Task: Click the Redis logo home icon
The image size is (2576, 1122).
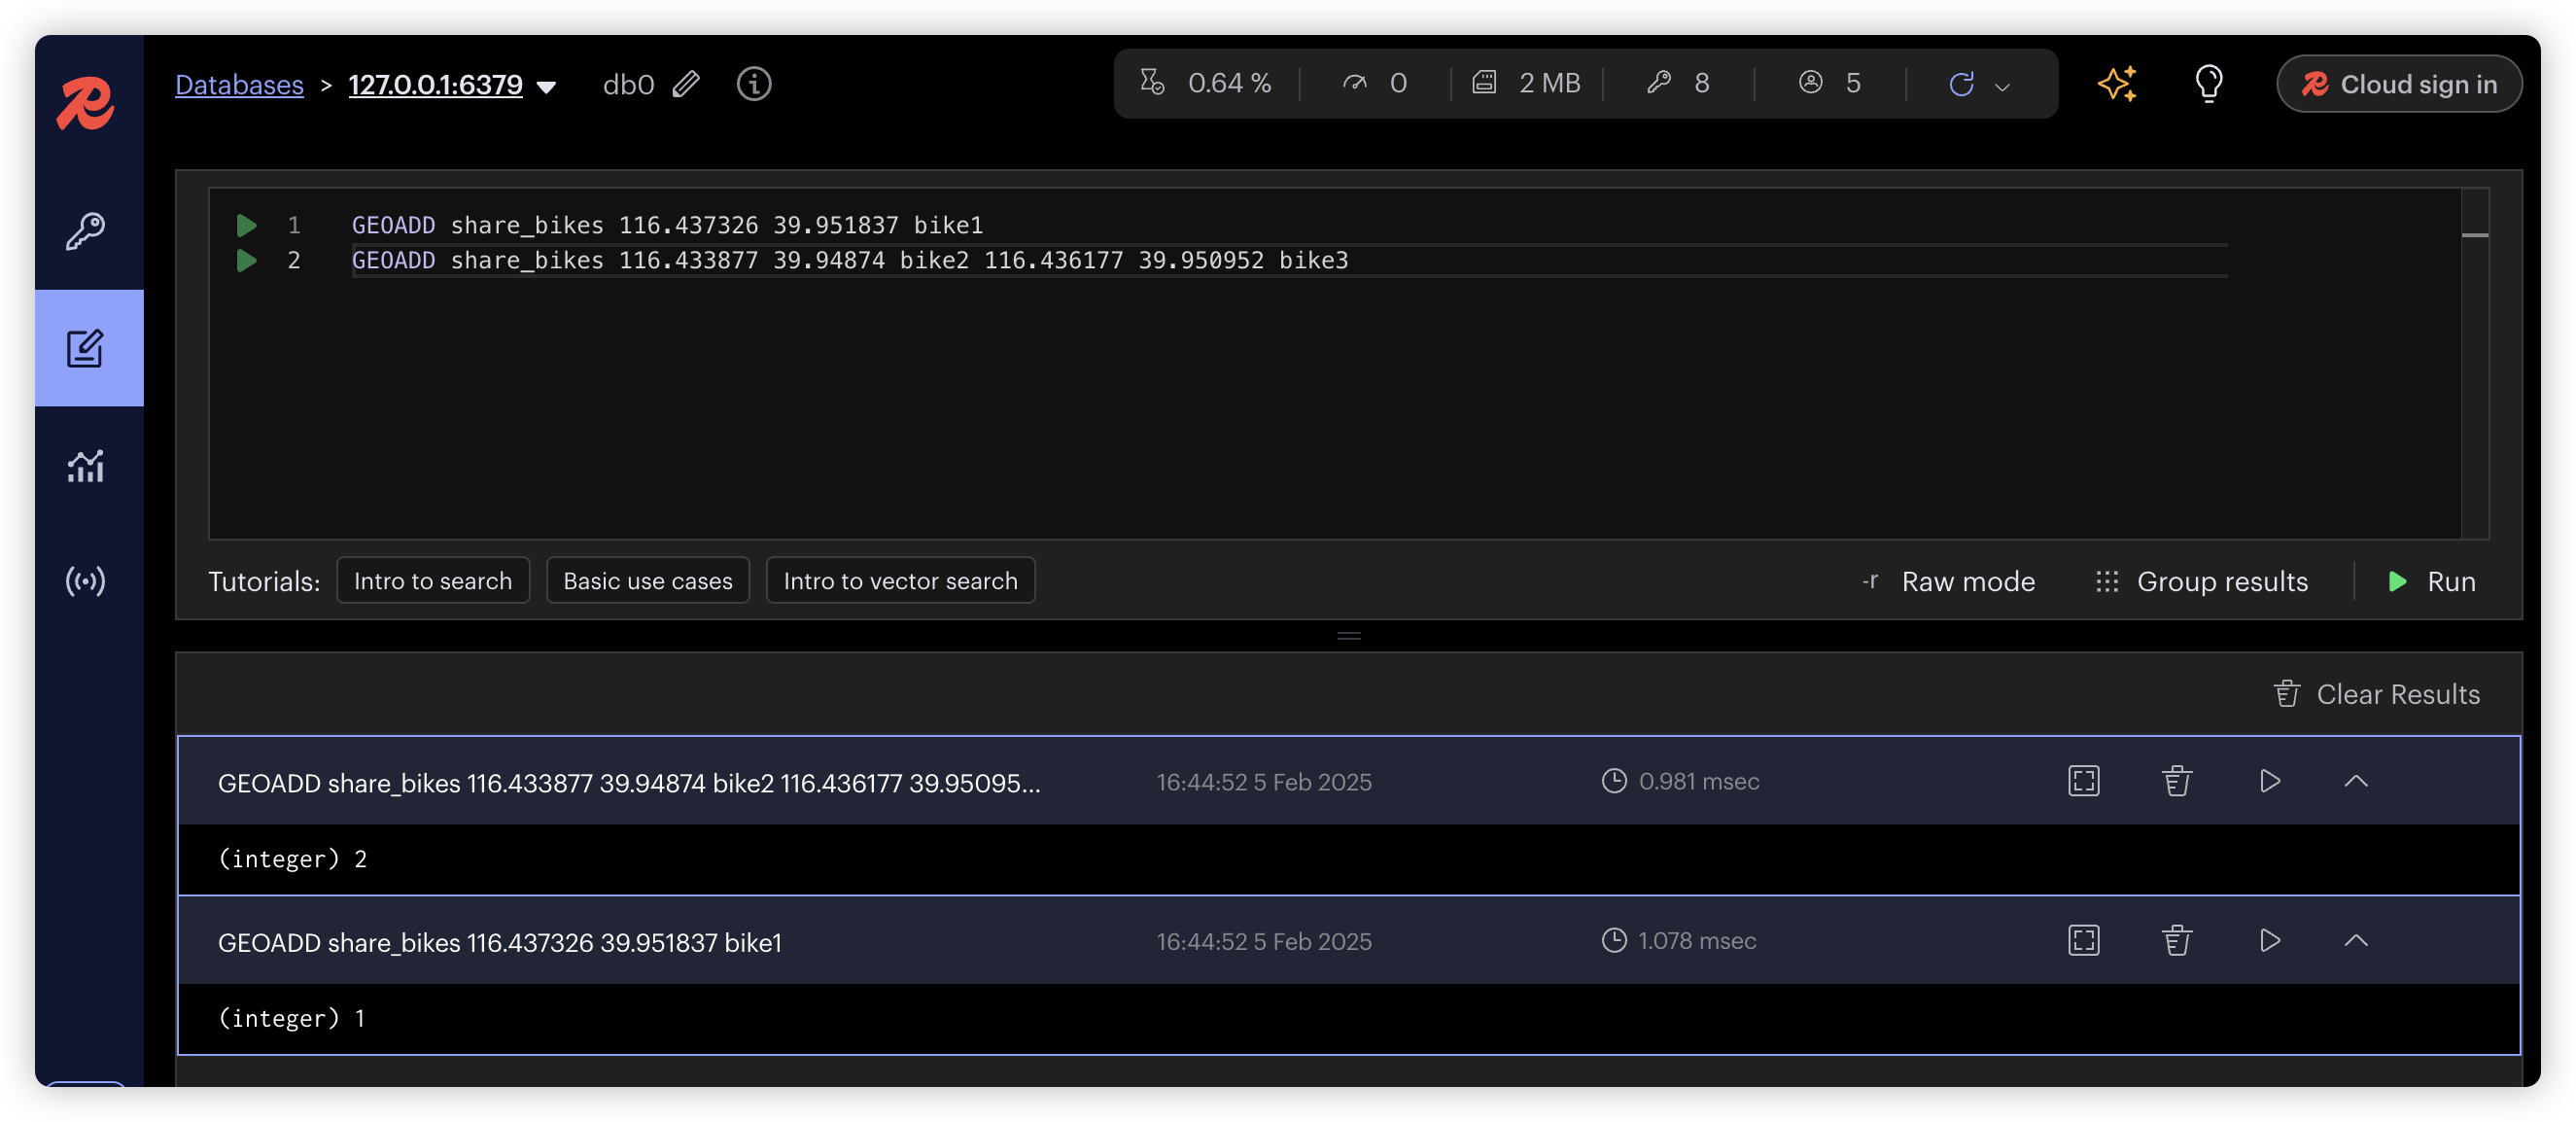Action: [86, 104]
